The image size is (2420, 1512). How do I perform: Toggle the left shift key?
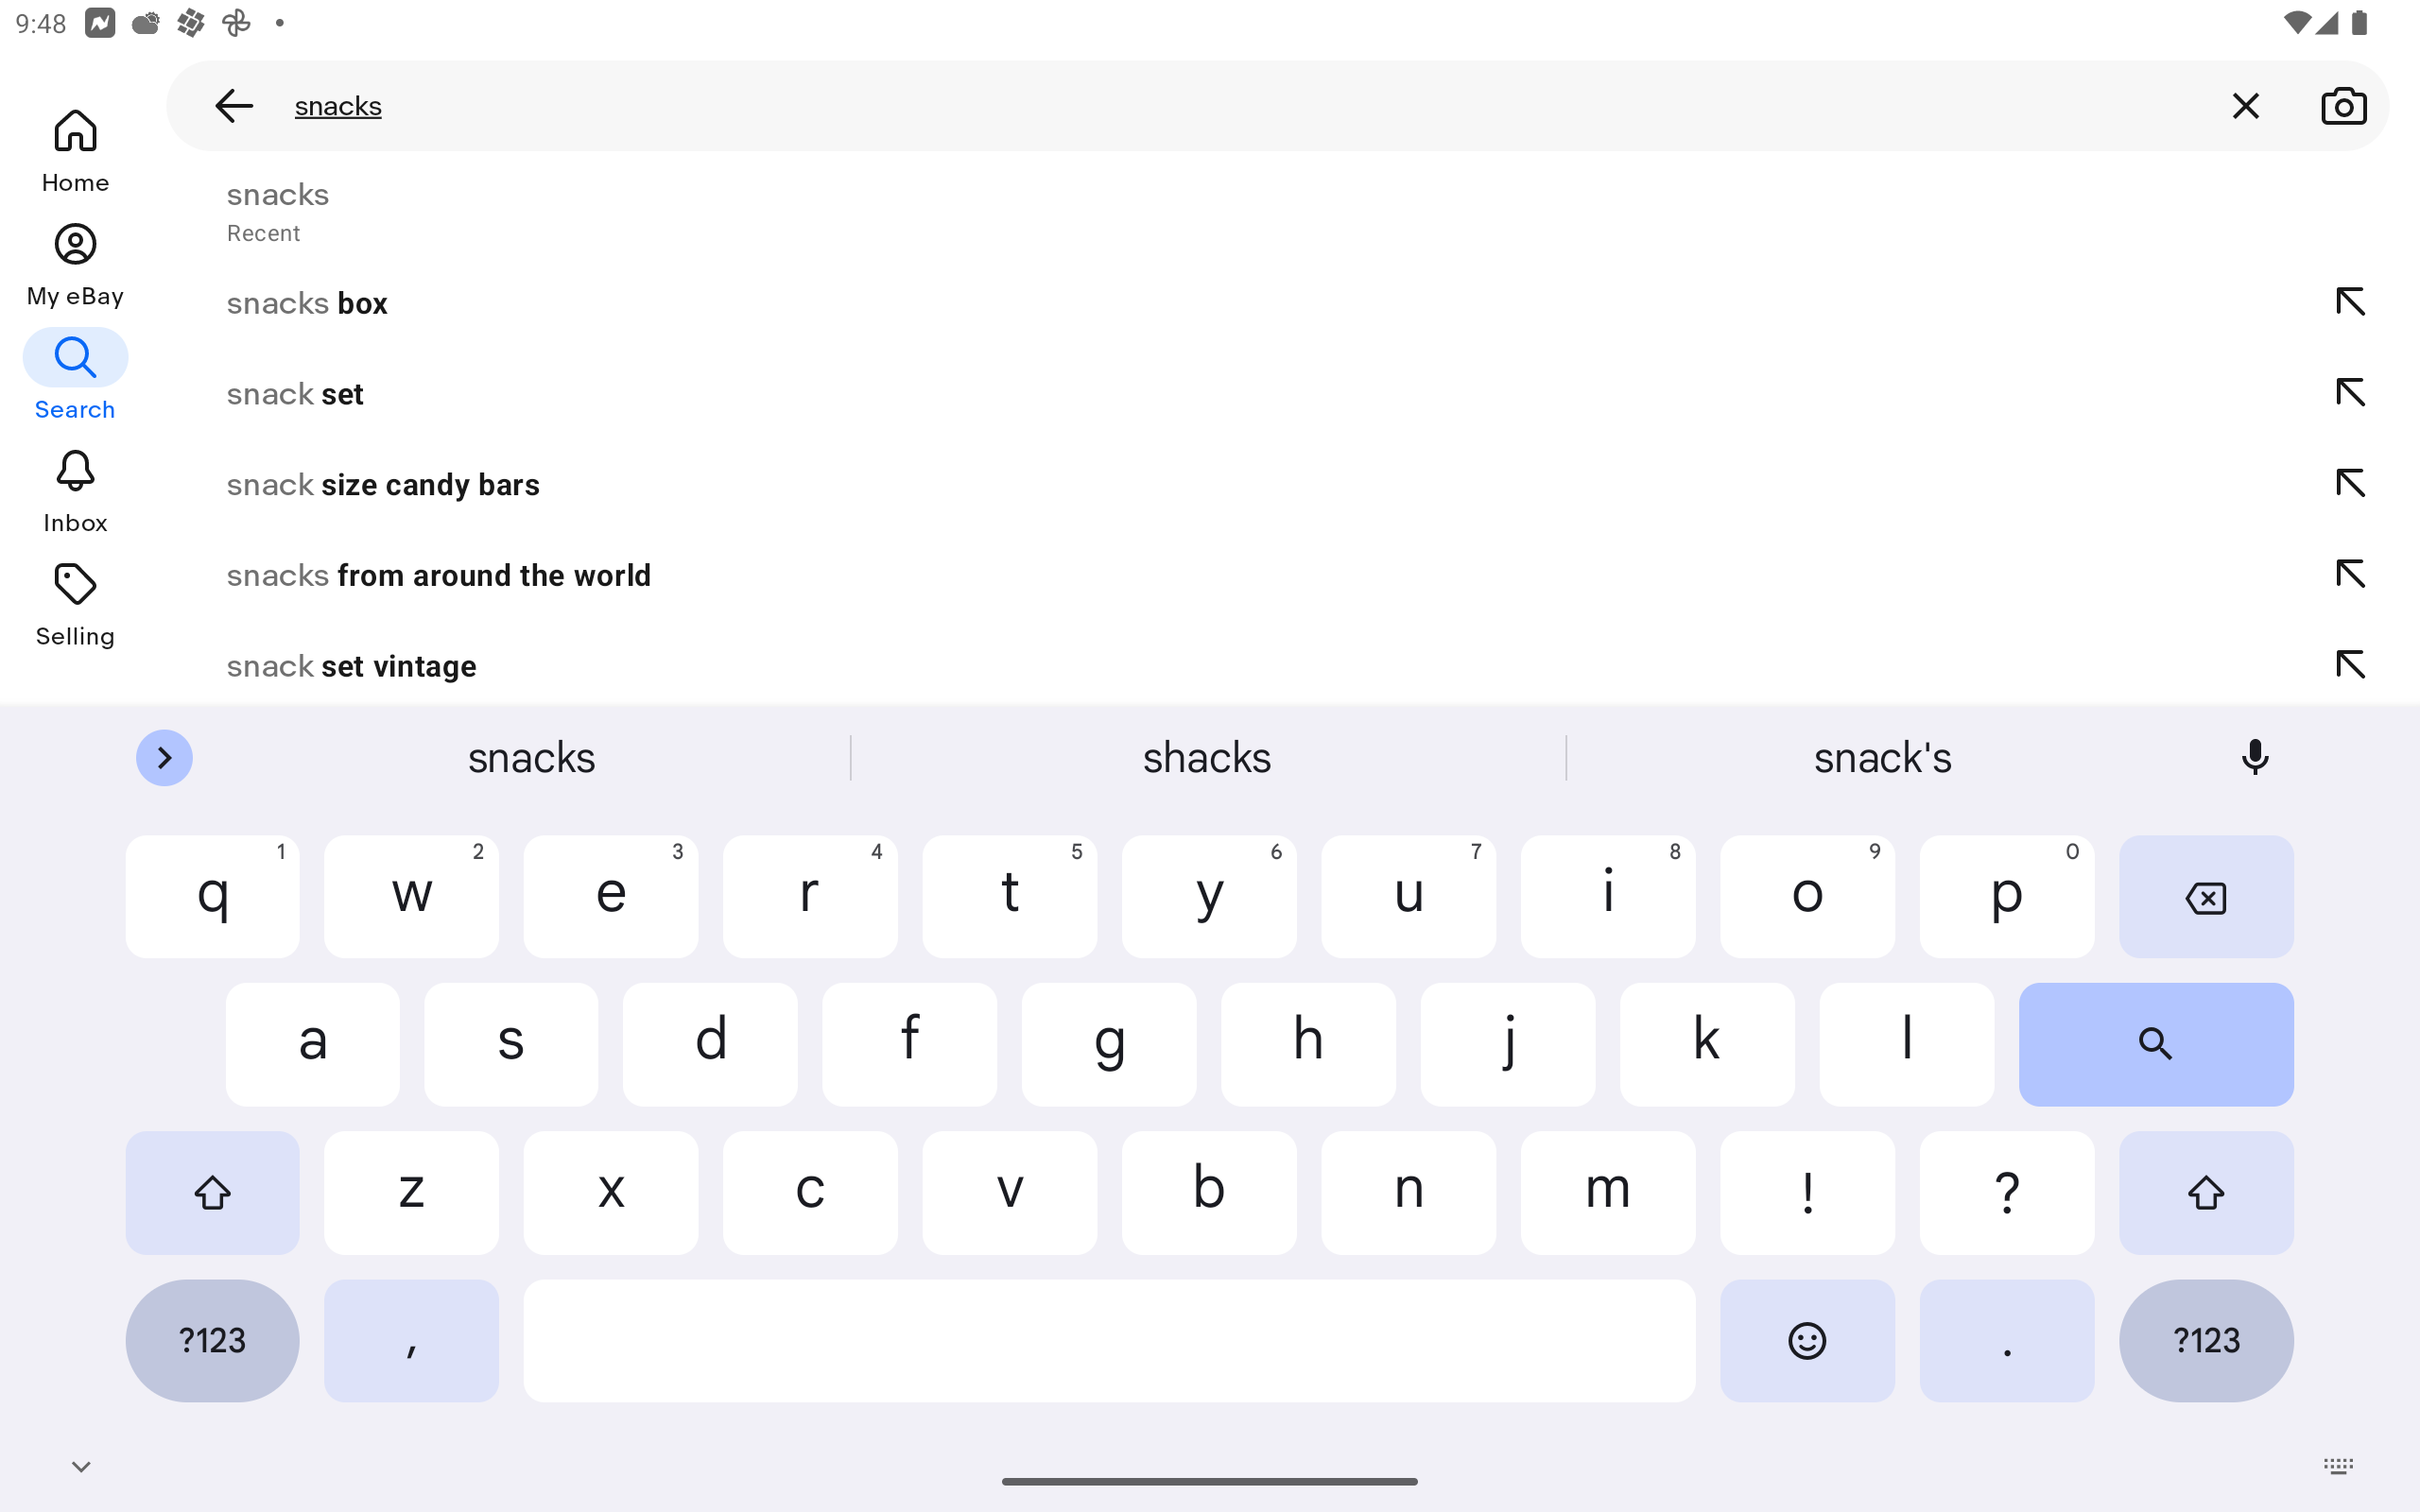tap(212, 1192)
